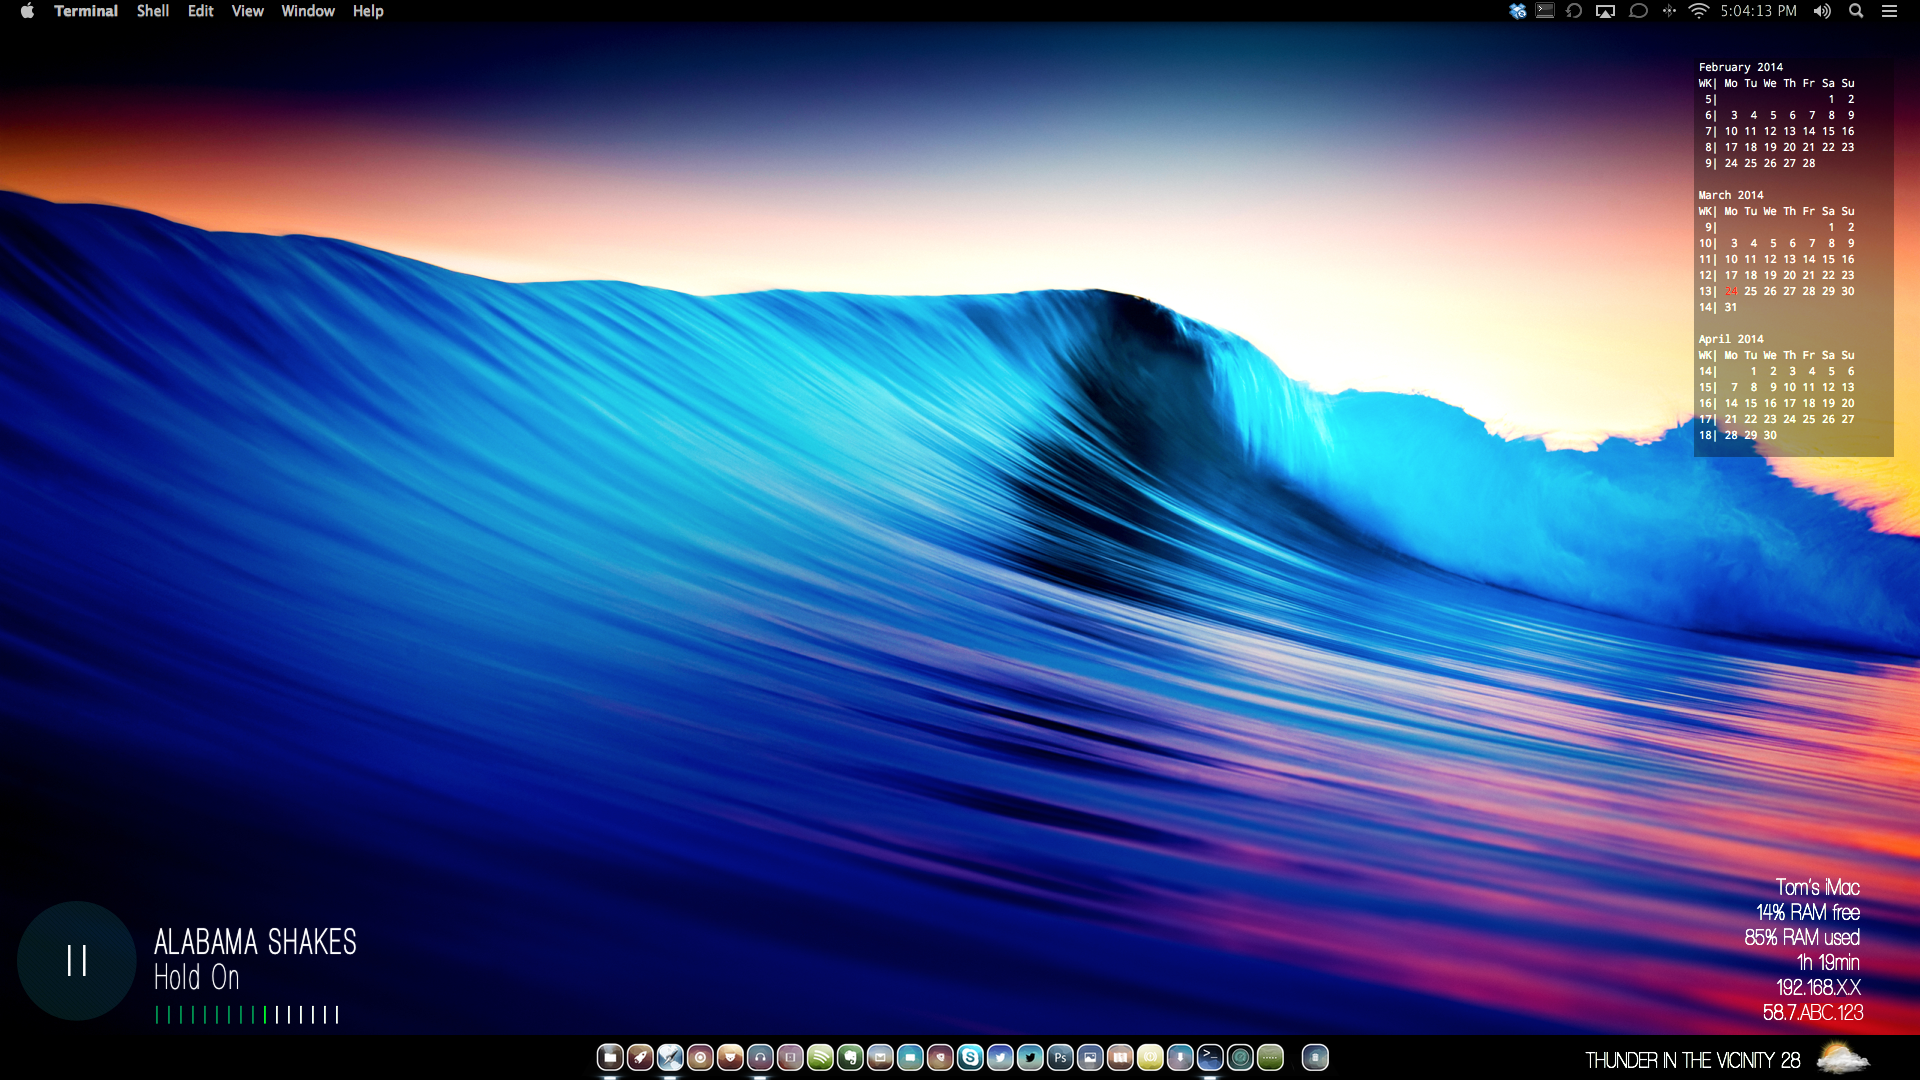1920x1080 pixels.
Task: Open the volume menu bar control
Action: click(x=1822, y=11)
